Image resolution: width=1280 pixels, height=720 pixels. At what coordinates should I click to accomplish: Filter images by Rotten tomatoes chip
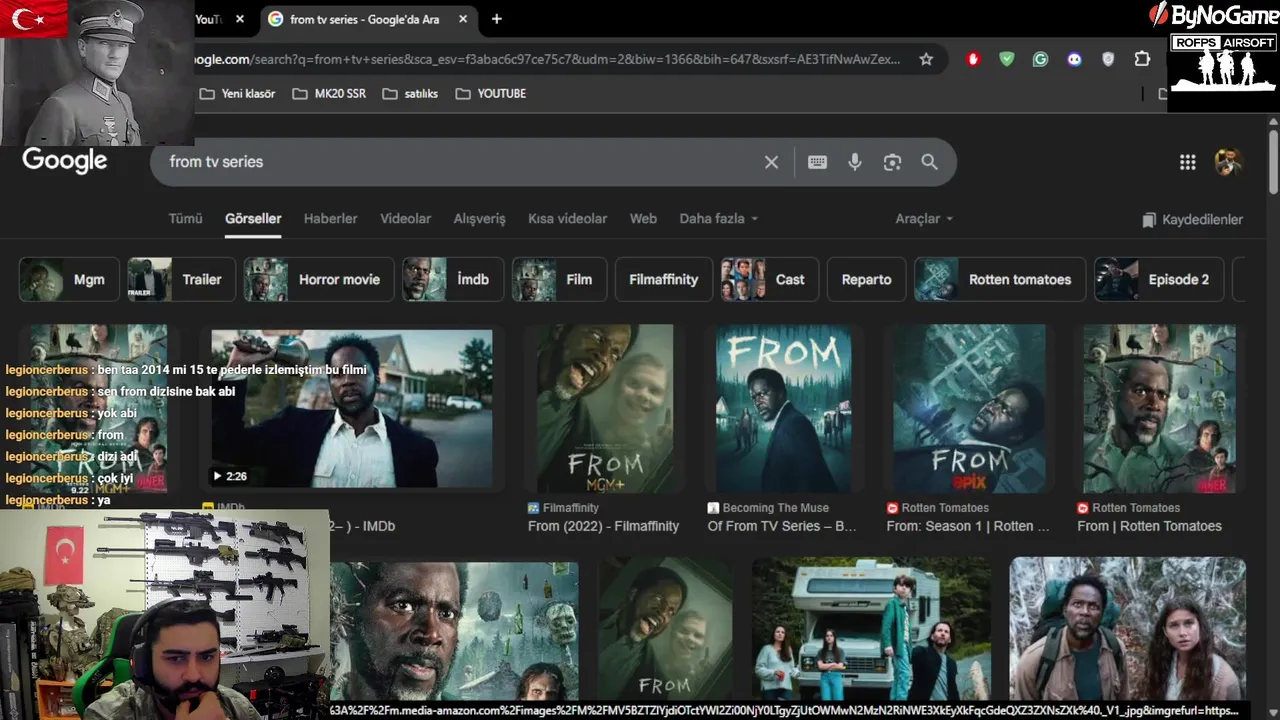tap(1000, 279)
